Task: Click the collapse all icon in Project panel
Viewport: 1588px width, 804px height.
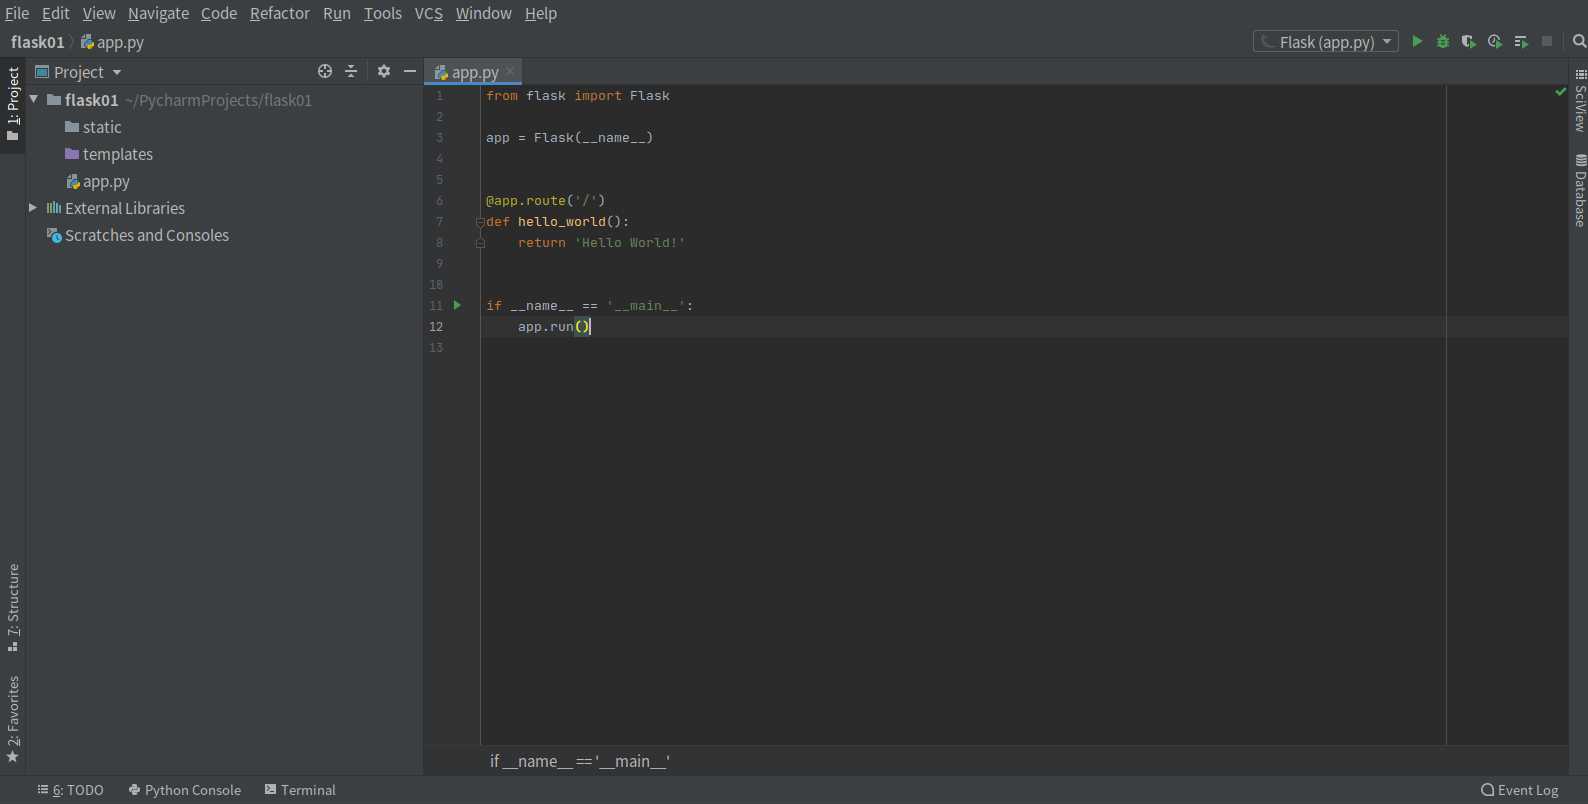Action: click(x=351, y=71)
